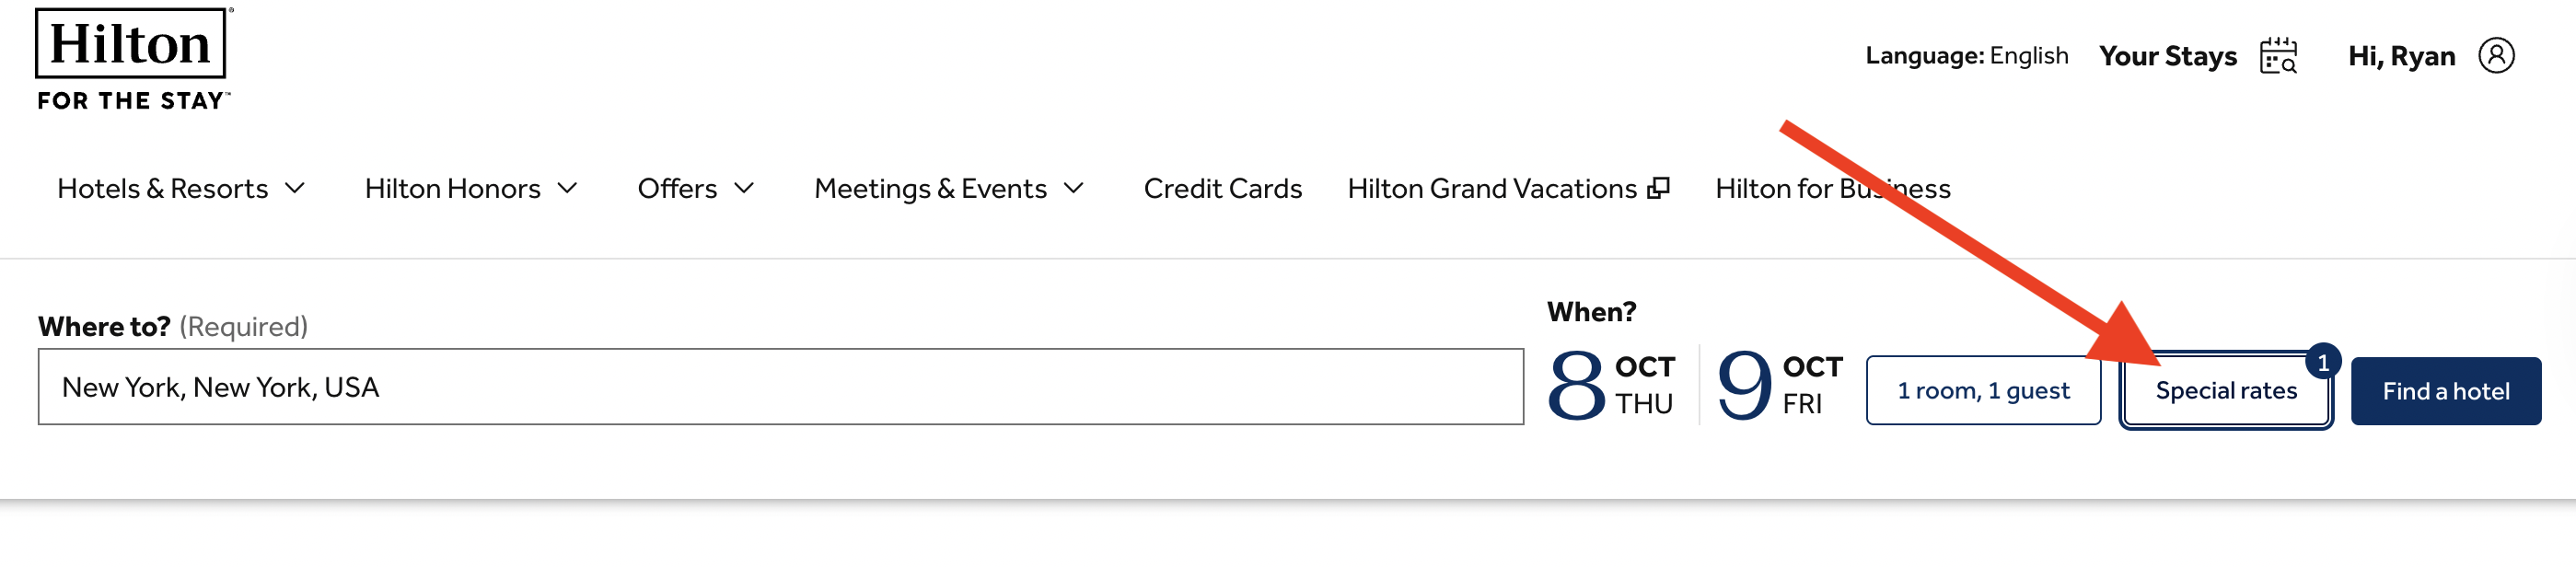This screenshot has height=567, width=2576.
Task: Expand the Meetings & Events chevron
Action: (1074, 188)
